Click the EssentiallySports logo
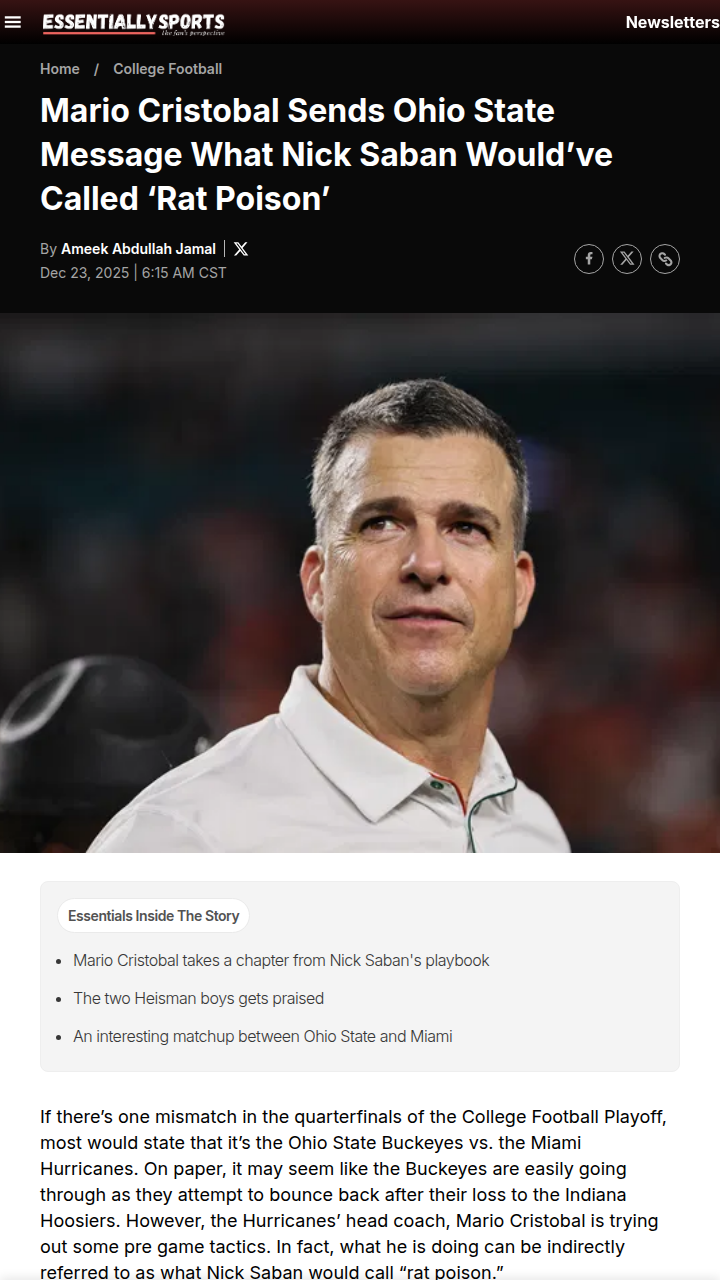The width and height of the screenshot is (720, 1280). coord(133,23)
